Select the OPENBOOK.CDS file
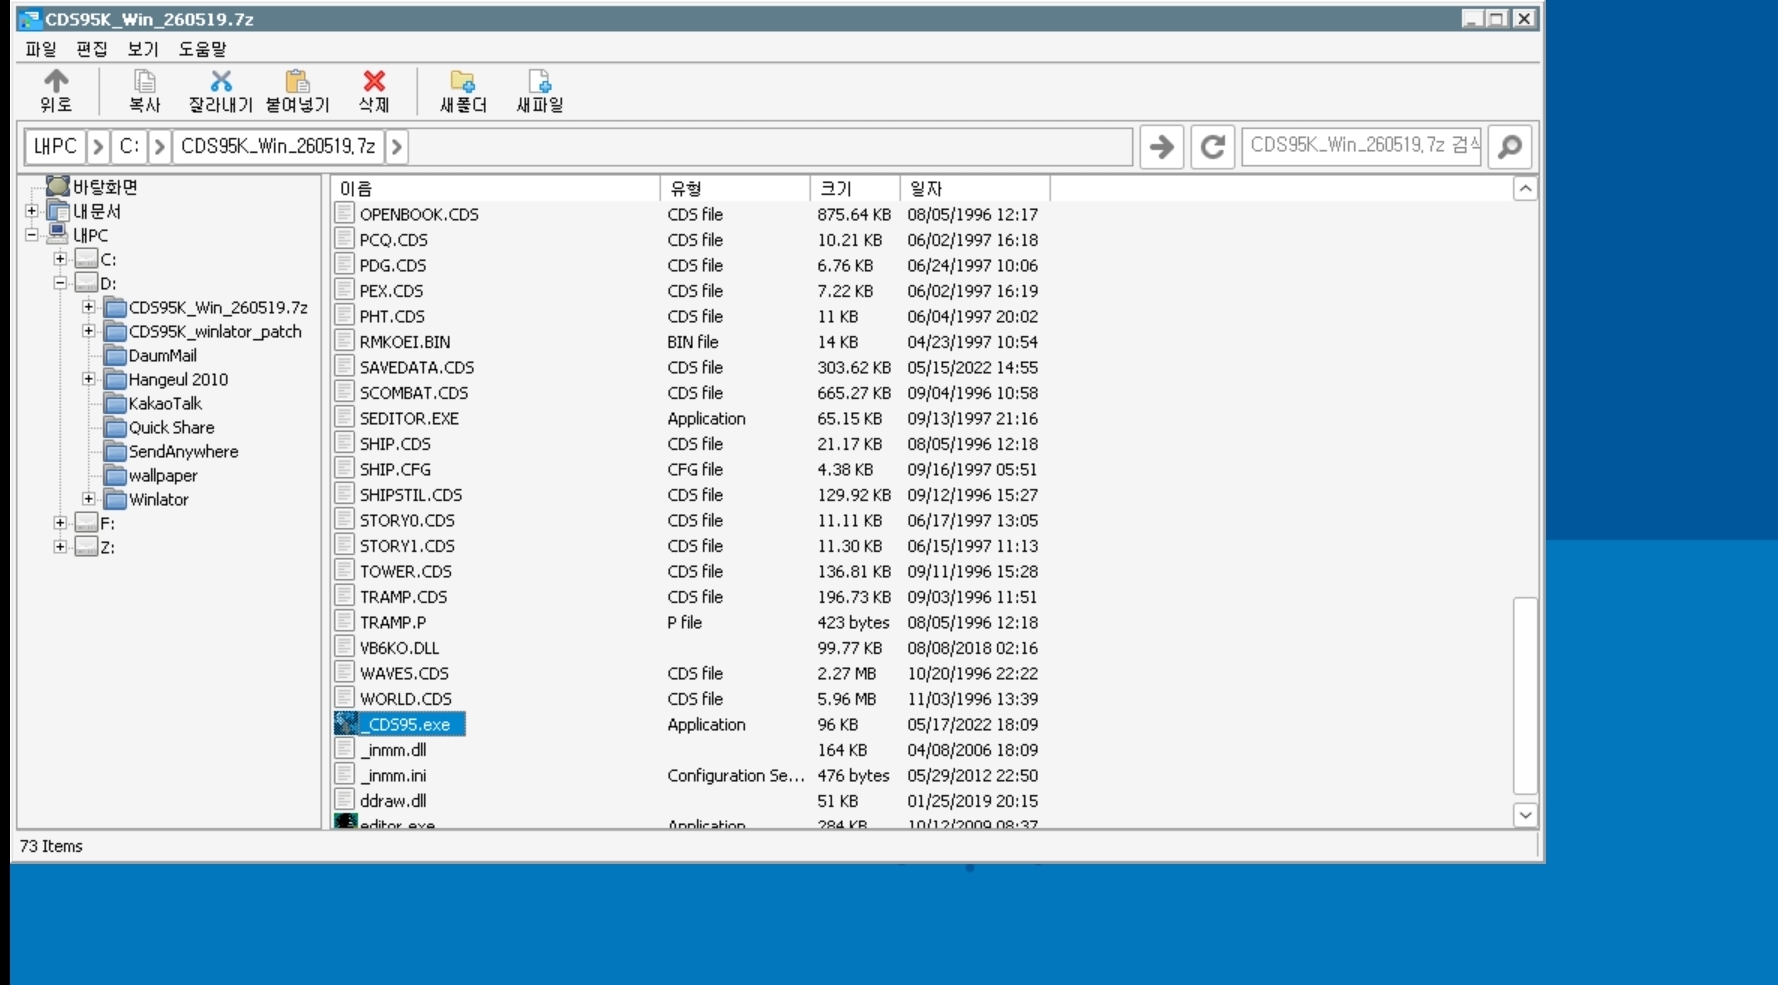The height and width of the screenshot is (985, 1778). pyautogui.click(x=419, y=214)
